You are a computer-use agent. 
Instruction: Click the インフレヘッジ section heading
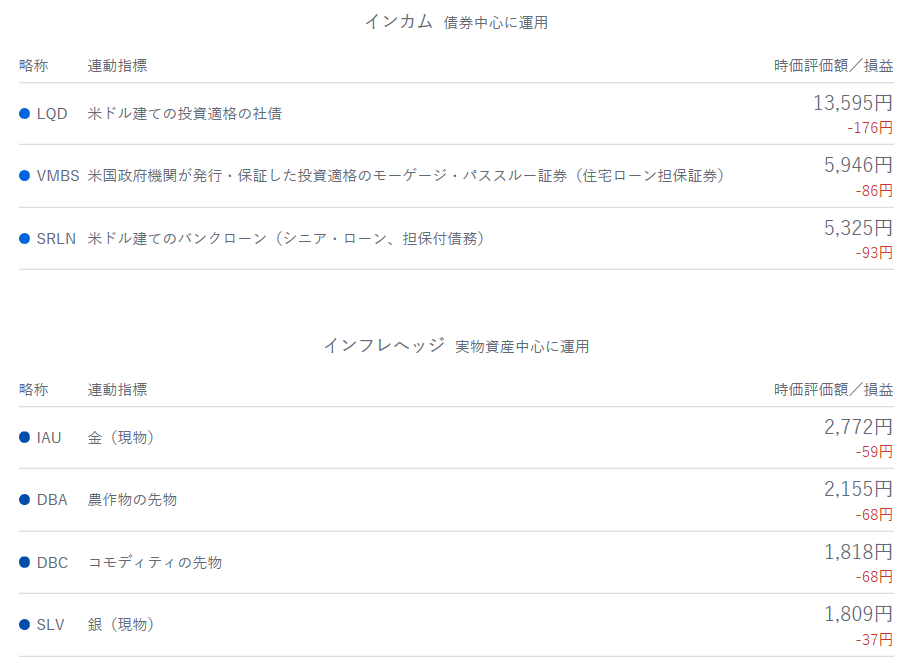click(x=384, y=345)
